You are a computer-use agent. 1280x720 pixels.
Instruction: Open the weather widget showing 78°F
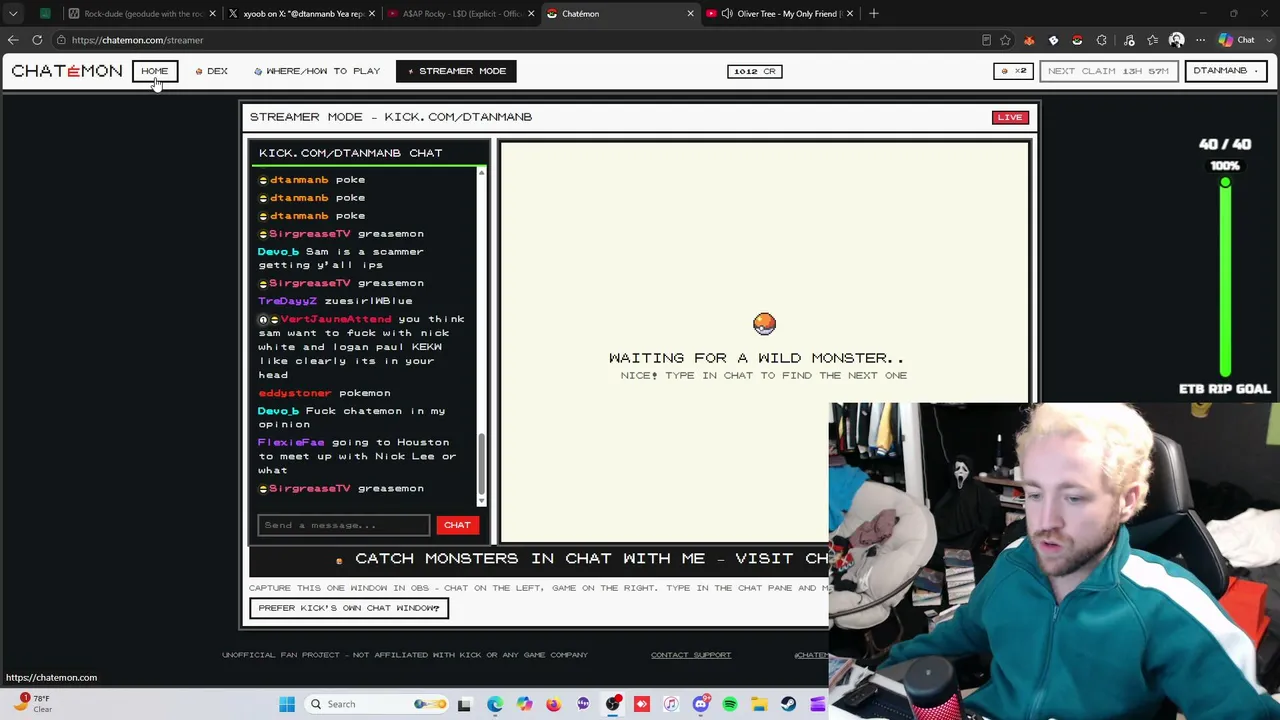(30, 703)
